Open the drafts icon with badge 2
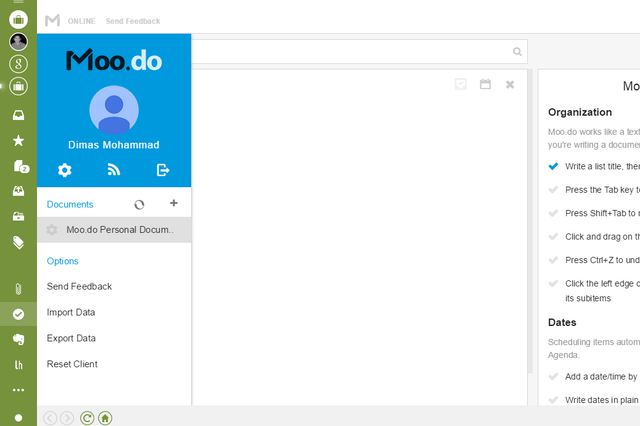Viewport: 640px width, 426px height. (20, 166)
